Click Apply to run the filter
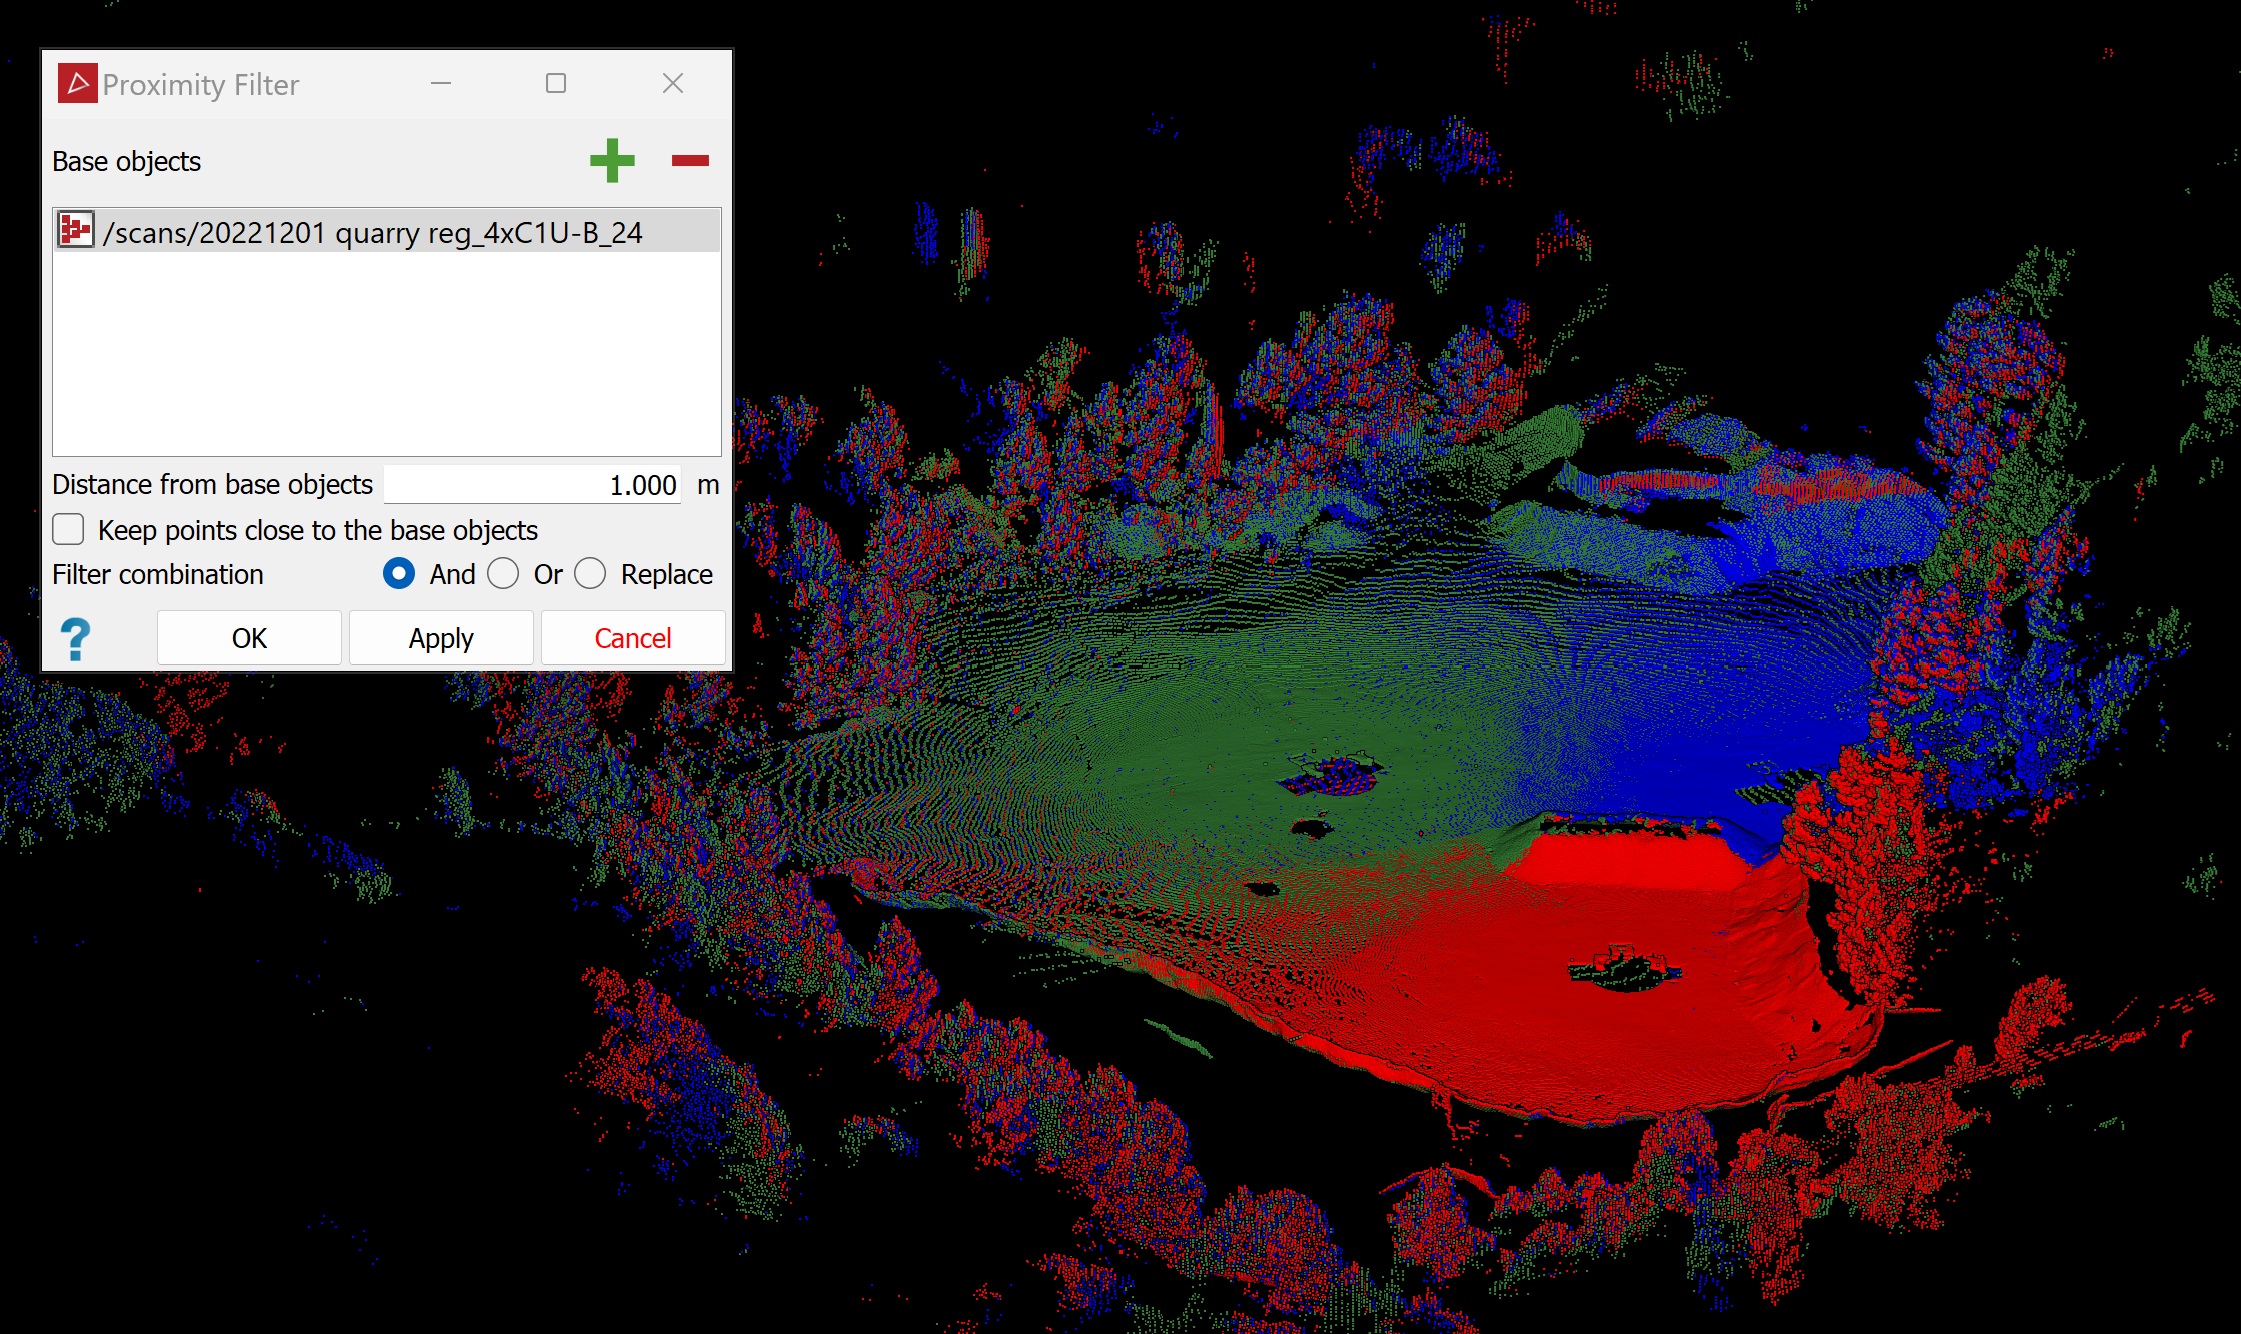 click(441, 638)
